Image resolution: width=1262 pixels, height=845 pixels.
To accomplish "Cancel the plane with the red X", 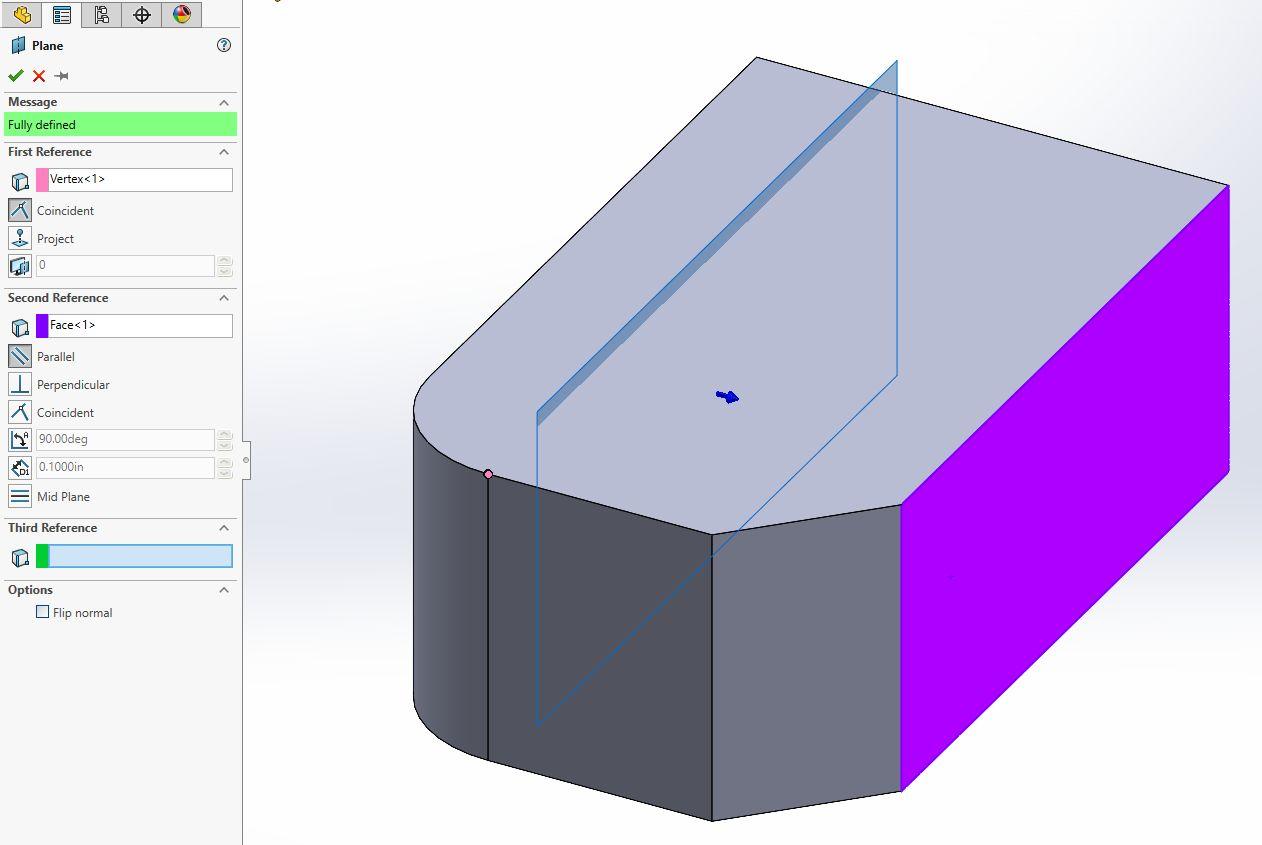I will [x=39, y=76].
